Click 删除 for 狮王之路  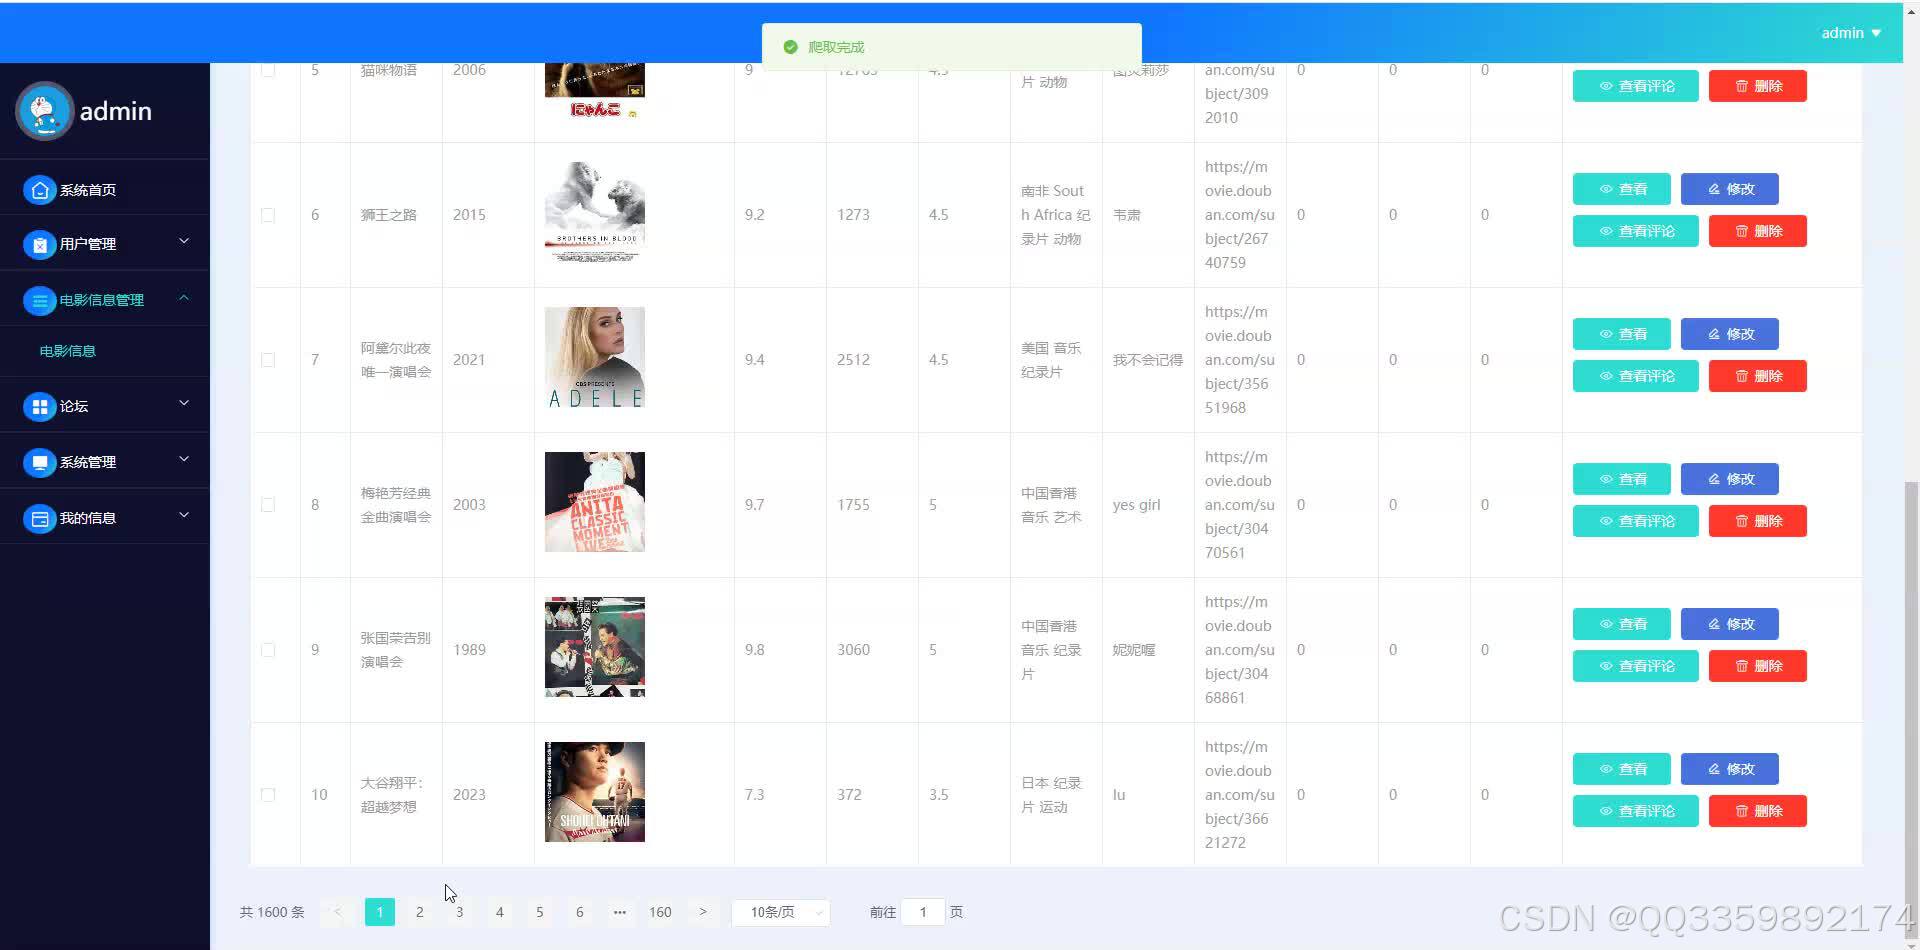pos(1758,231)
